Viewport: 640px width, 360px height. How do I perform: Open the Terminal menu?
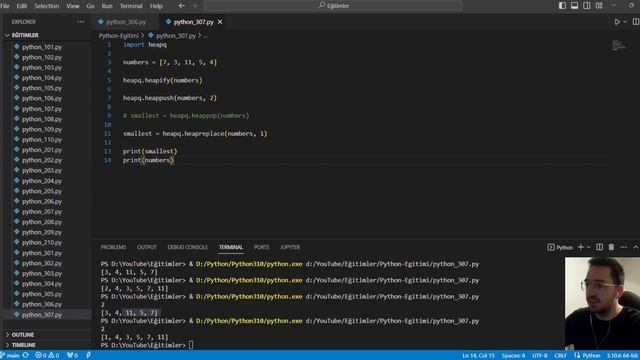(x=131, y=6)
